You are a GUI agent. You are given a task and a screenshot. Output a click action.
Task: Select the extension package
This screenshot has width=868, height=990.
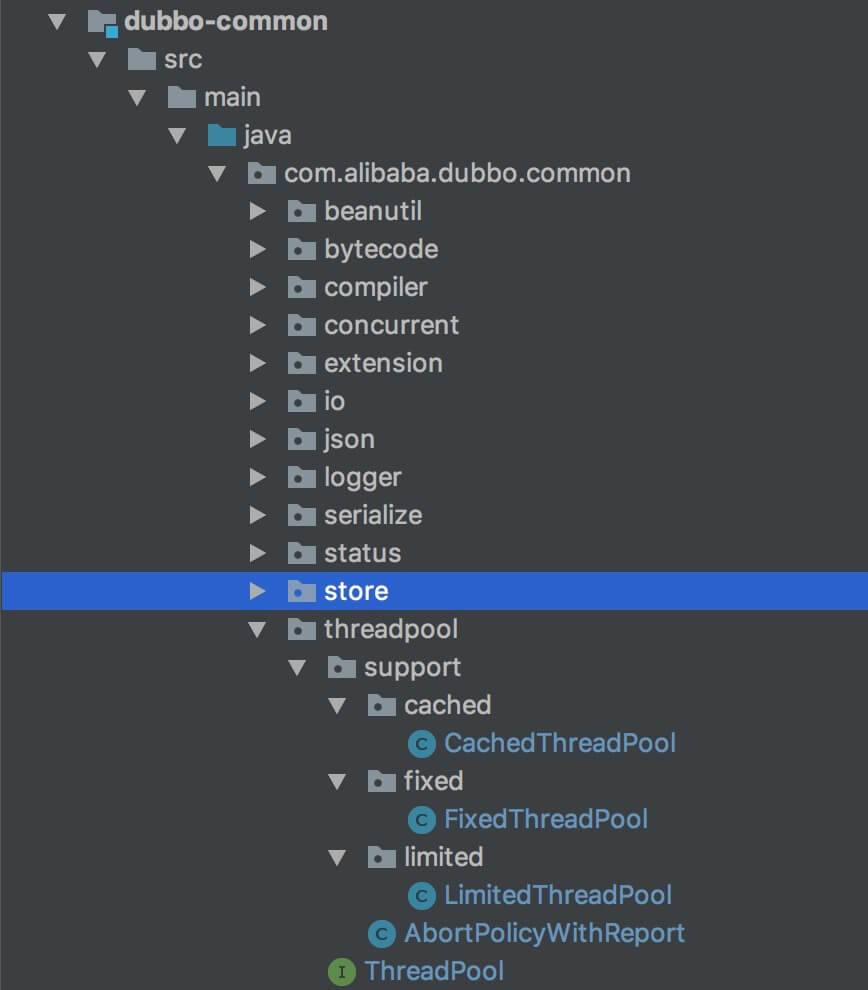(382, 363)
